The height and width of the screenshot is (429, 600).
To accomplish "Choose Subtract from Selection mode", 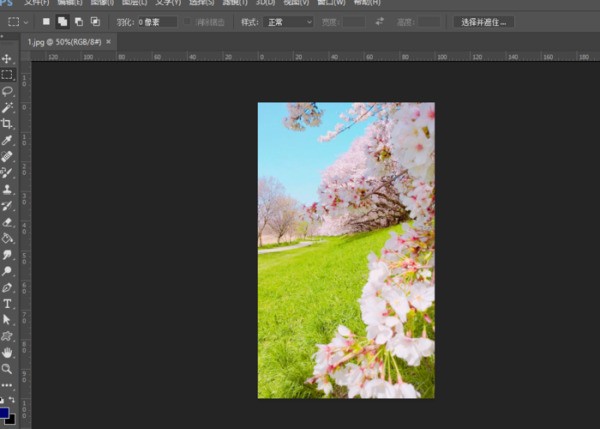I will pyautogui.click(x=79, y=22).
